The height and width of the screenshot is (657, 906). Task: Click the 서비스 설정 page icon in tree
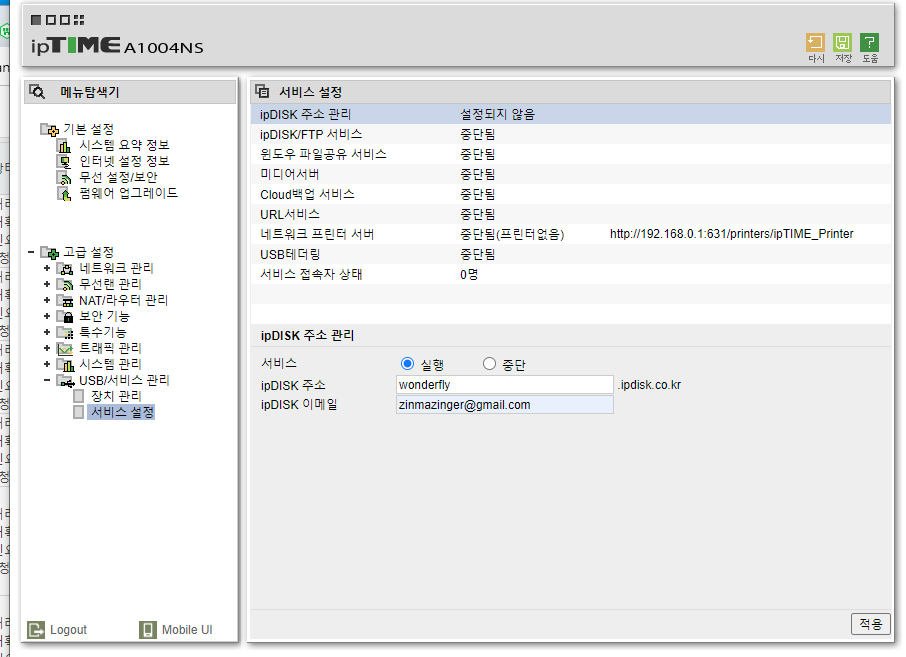pos(79,412)
